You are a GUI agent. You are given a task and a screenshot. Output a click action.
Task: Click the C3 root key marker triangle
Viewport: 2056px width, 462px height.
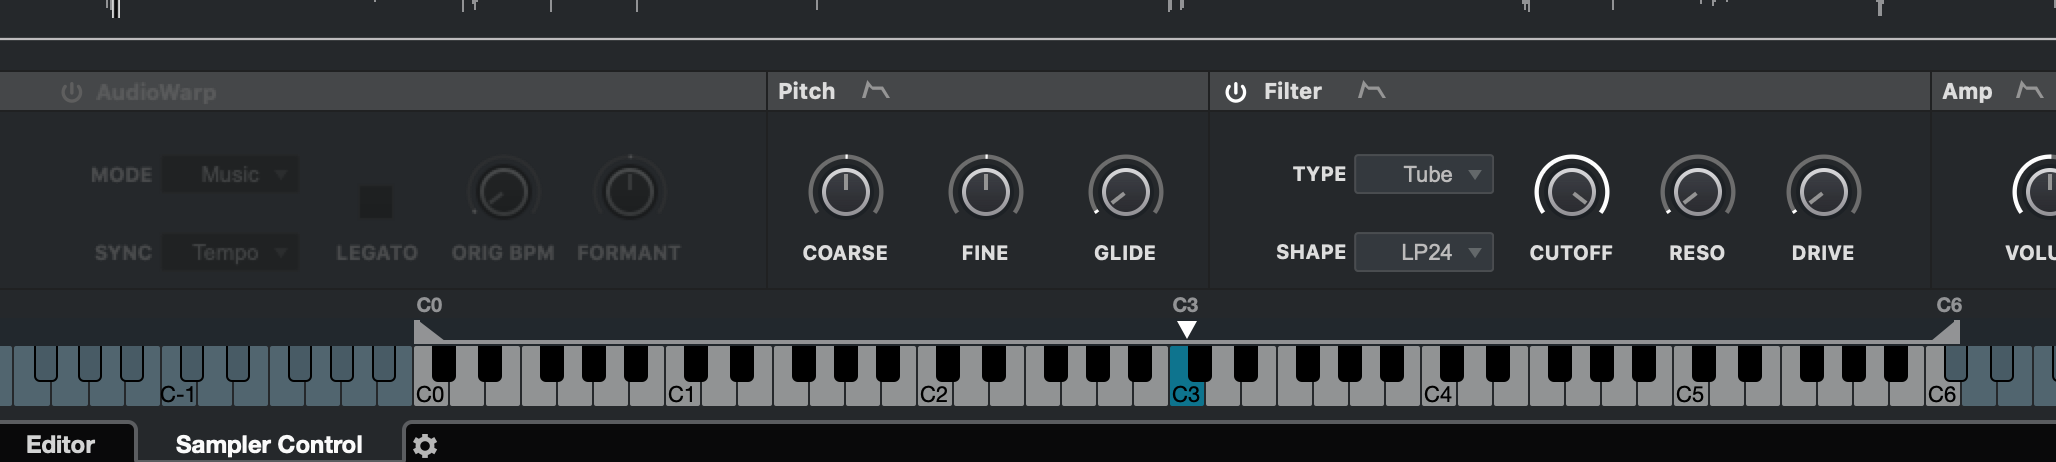[x=1186, y=329]
